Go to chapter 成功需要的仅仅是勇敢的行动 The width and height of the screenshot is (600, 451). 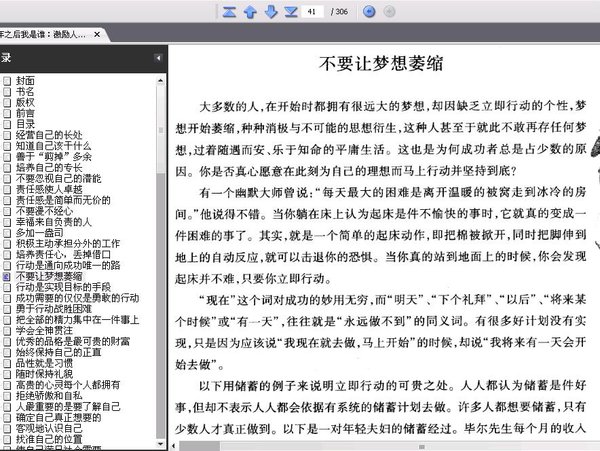pos(77,298)
